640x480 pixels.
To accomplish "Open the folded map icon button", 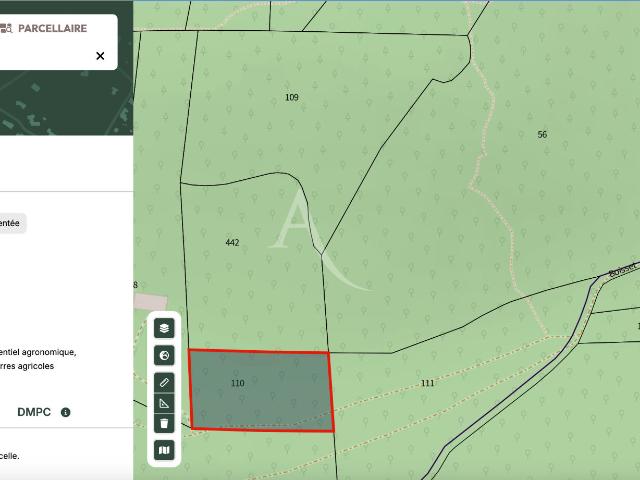I will (164, 450).
